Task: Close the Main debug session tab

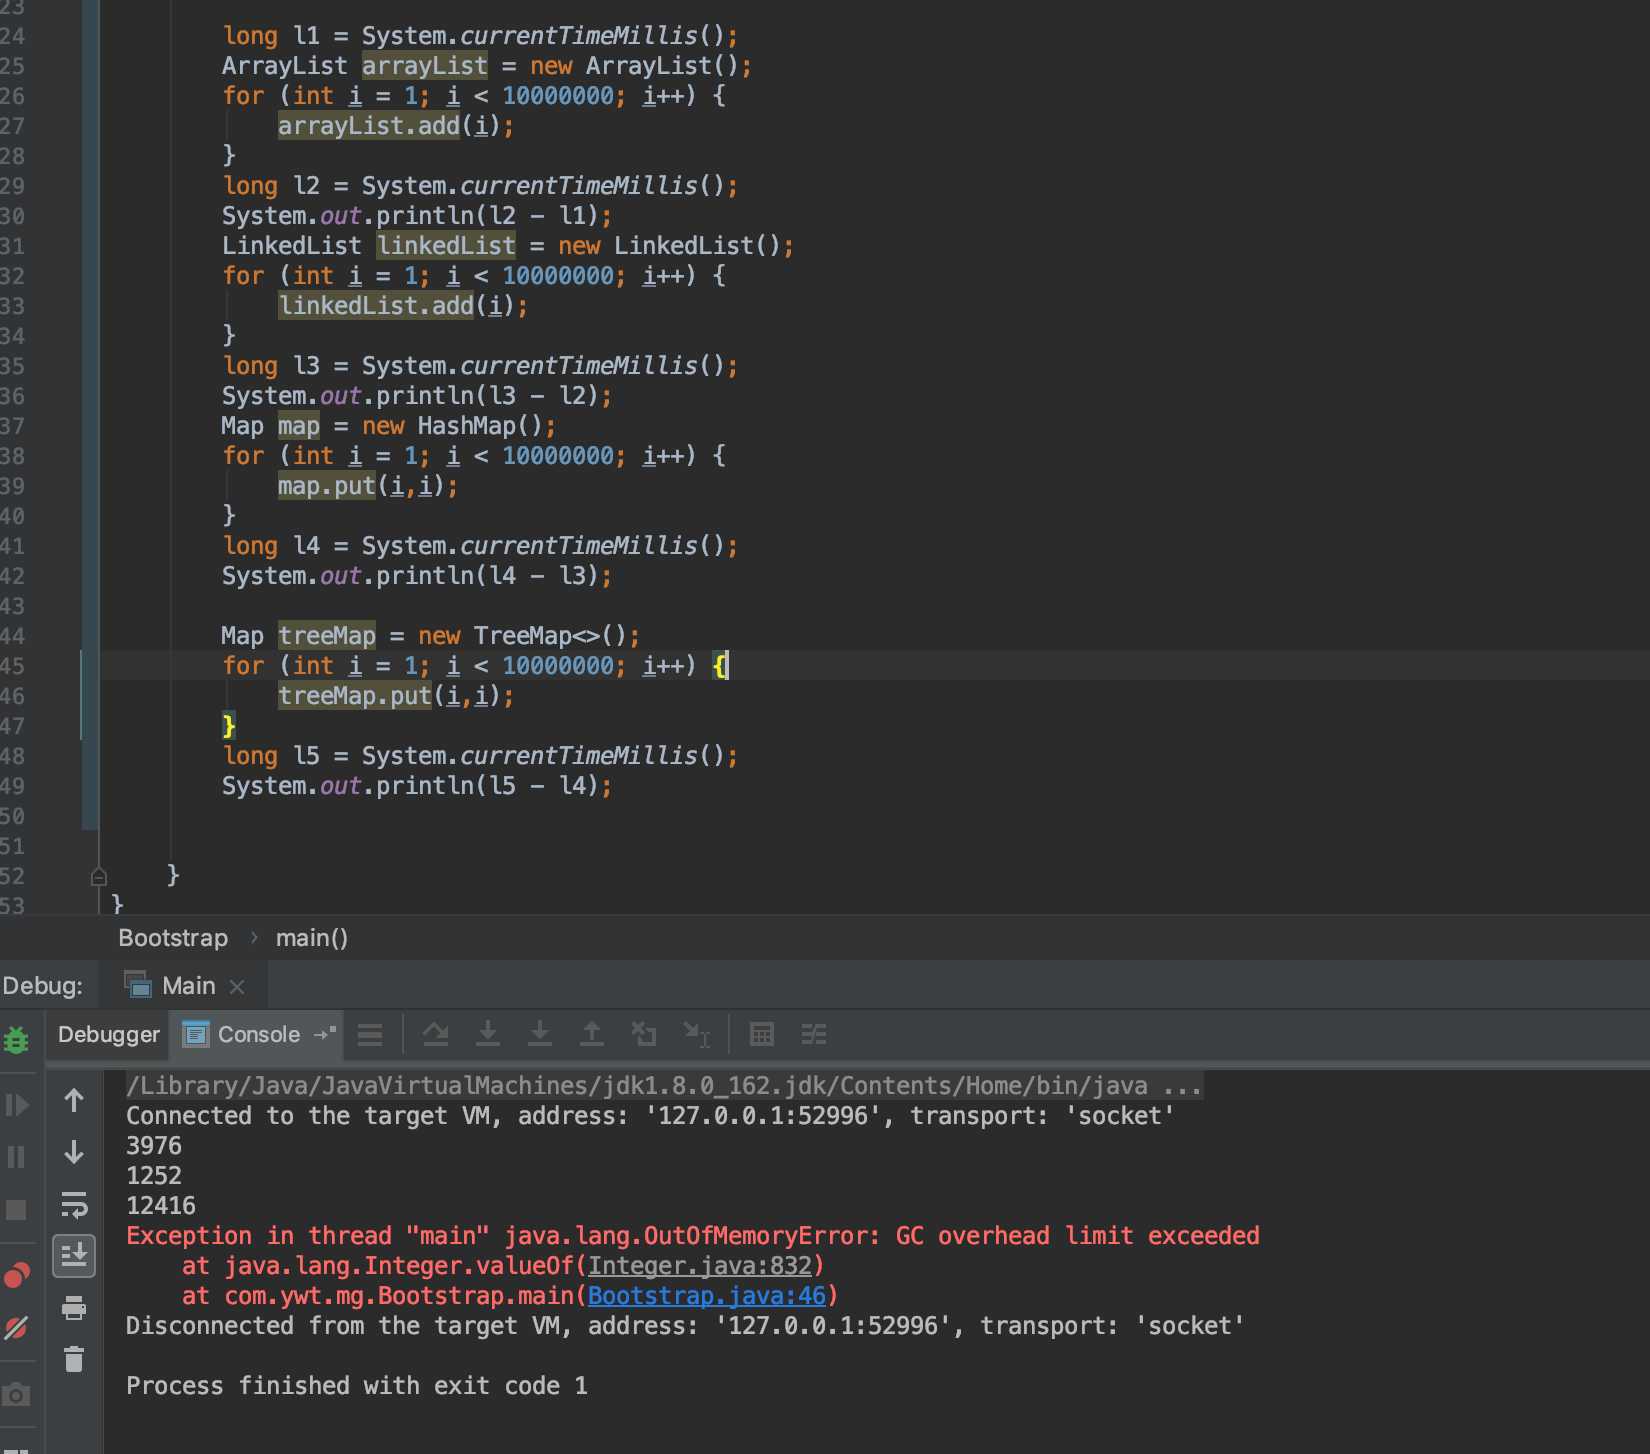Action: click(237, 987)
